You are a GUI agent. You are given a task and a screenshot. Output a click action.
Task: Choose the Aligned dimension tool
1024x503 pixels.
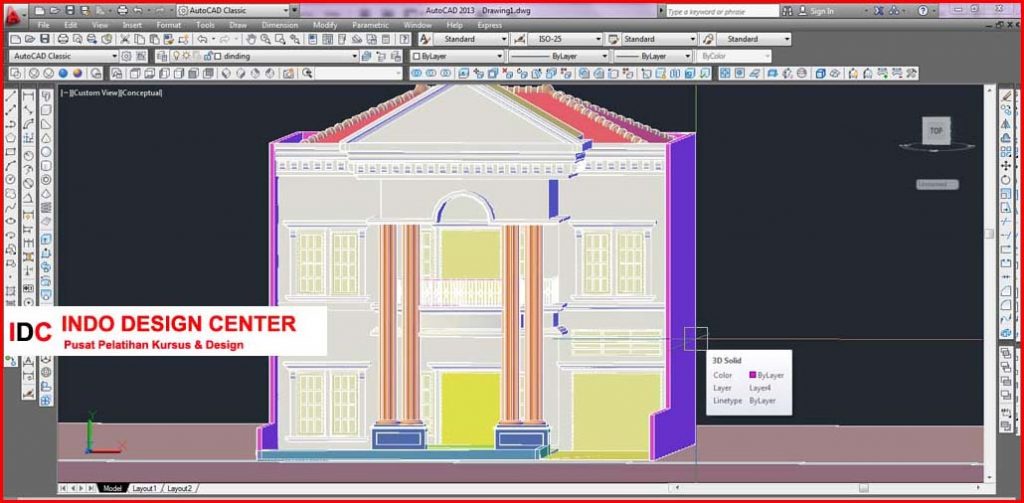[x=29, y=110]
